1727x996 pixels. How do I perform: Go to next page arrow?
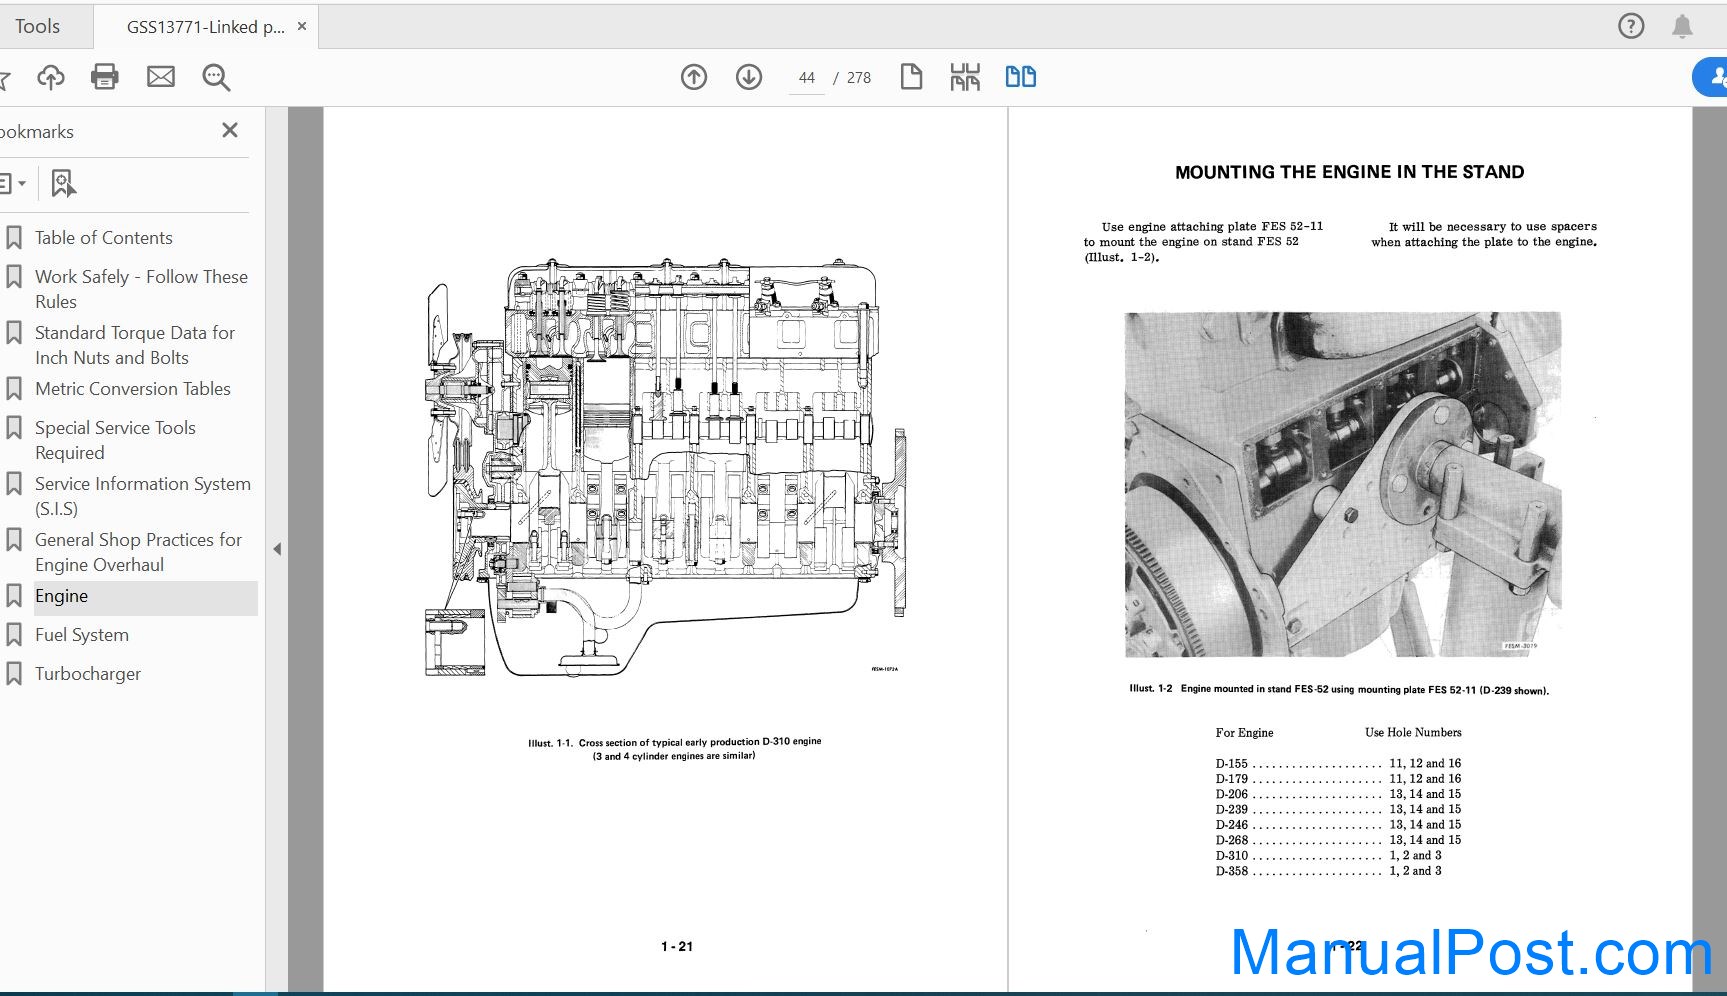coord(749,77)
